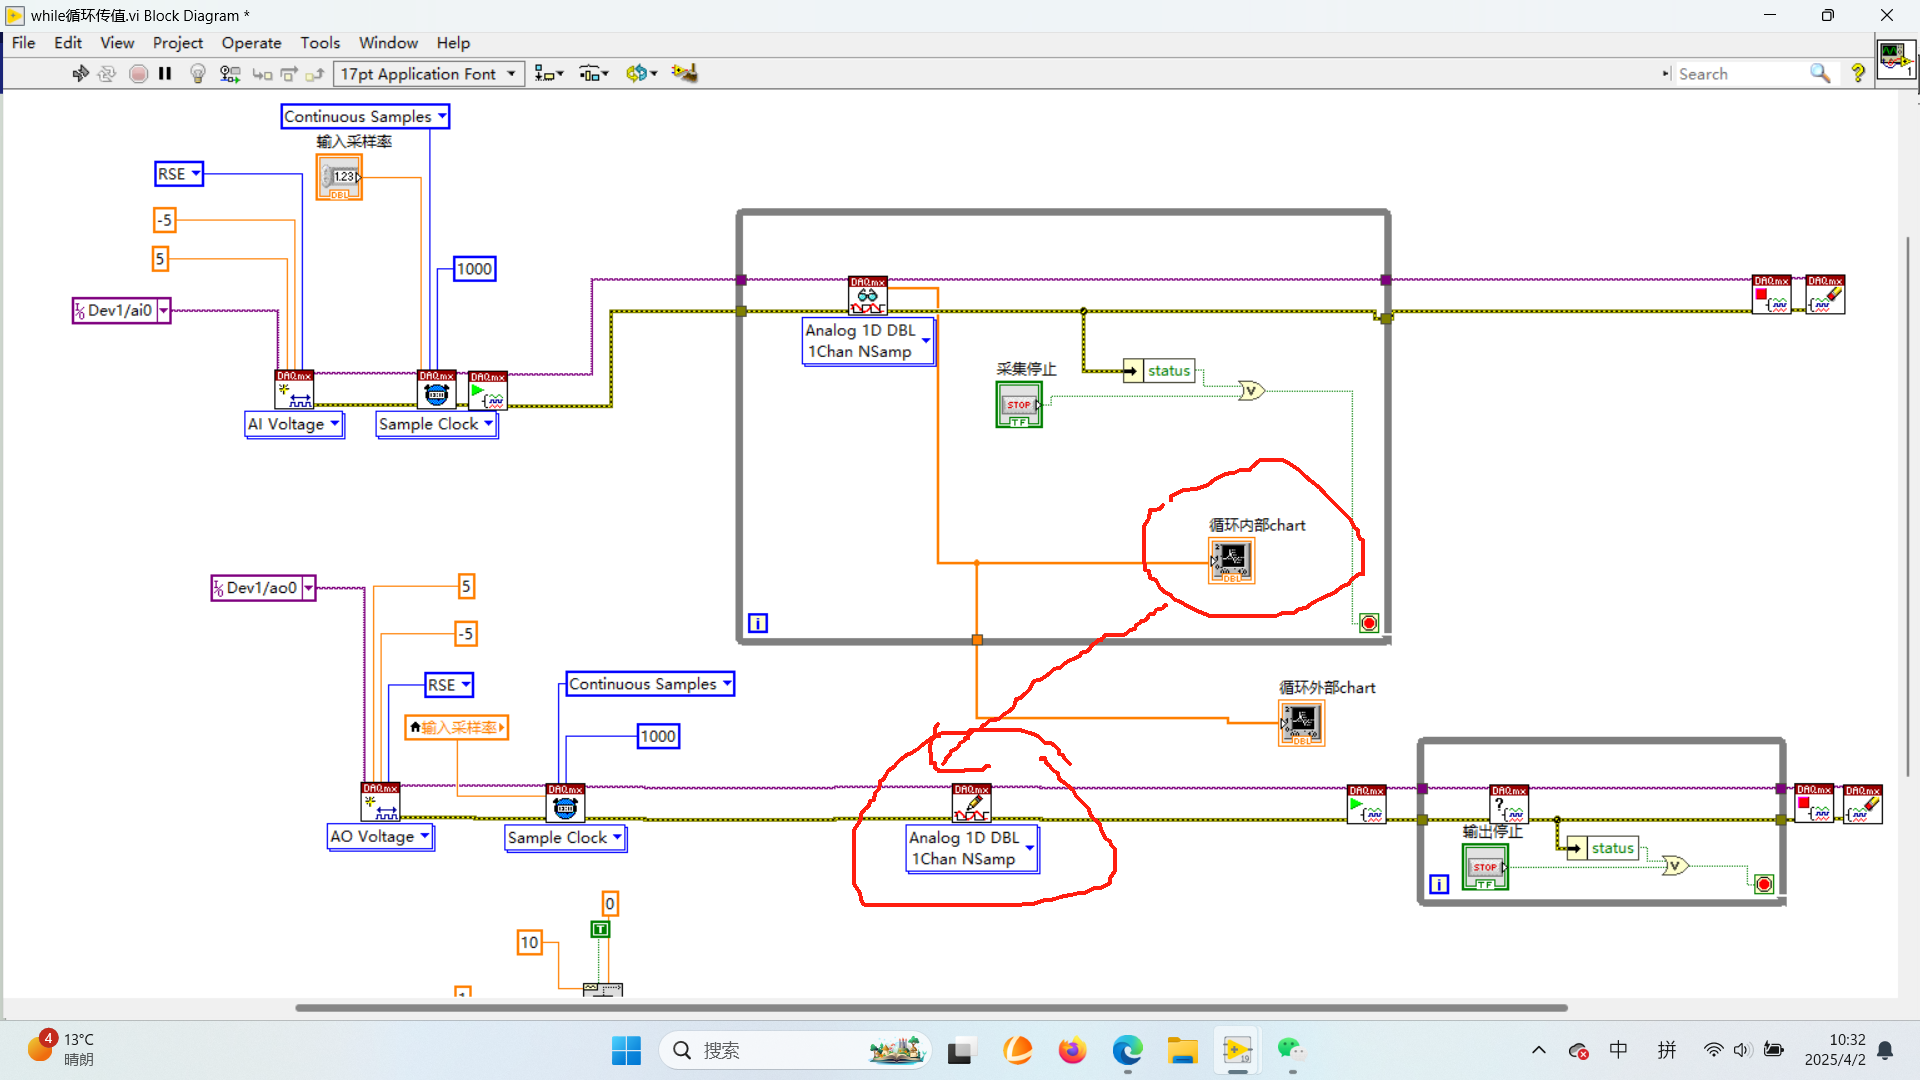
Task: Open the Operate menu
Action: point(251,43)
